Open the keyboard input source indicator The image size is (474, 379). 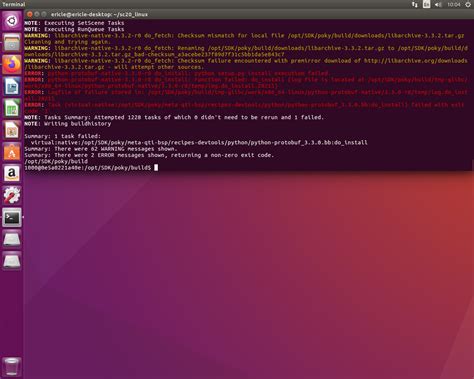click(x=426, y=4)
